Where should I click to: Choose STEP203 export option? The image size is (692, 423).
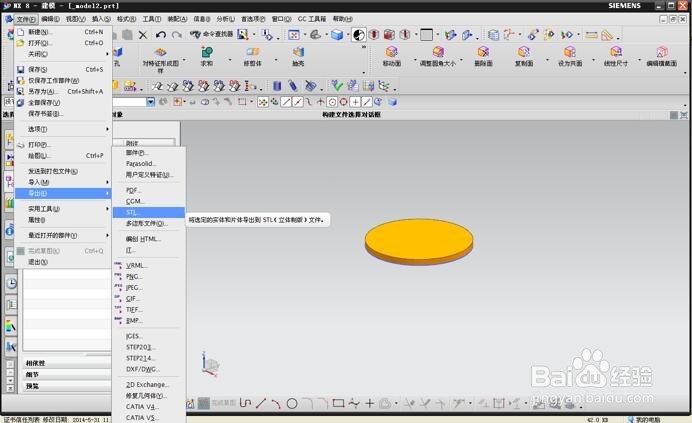[149, 347]
